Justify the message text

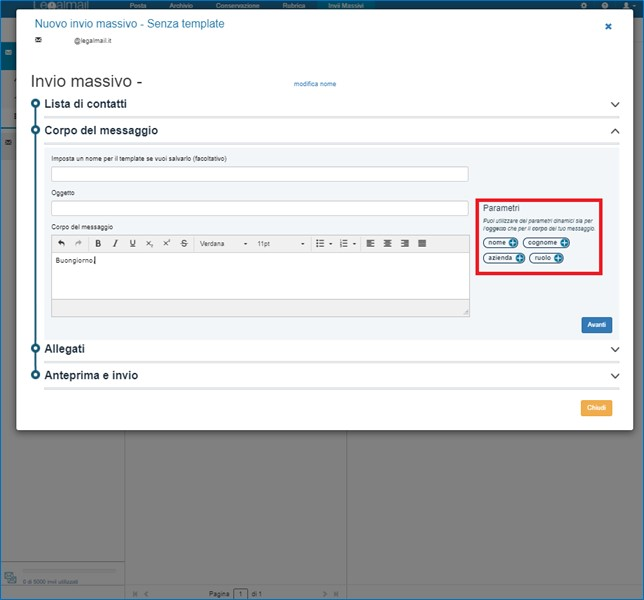(x=421, y=243)
